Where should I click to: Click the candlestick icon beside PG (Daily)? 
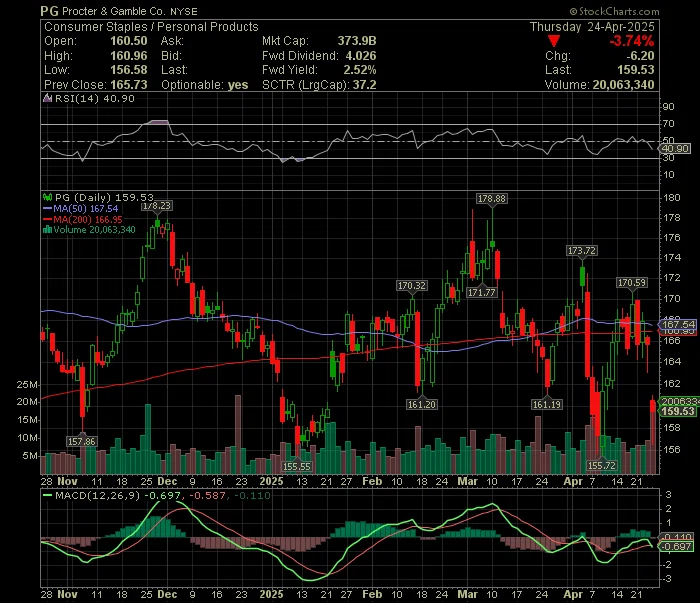tap(47, 197)
